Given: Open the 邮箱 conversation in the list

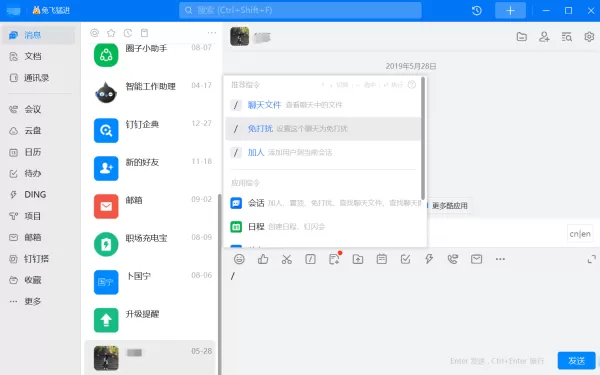Looking at the screenshot, I should pos(151,206).
